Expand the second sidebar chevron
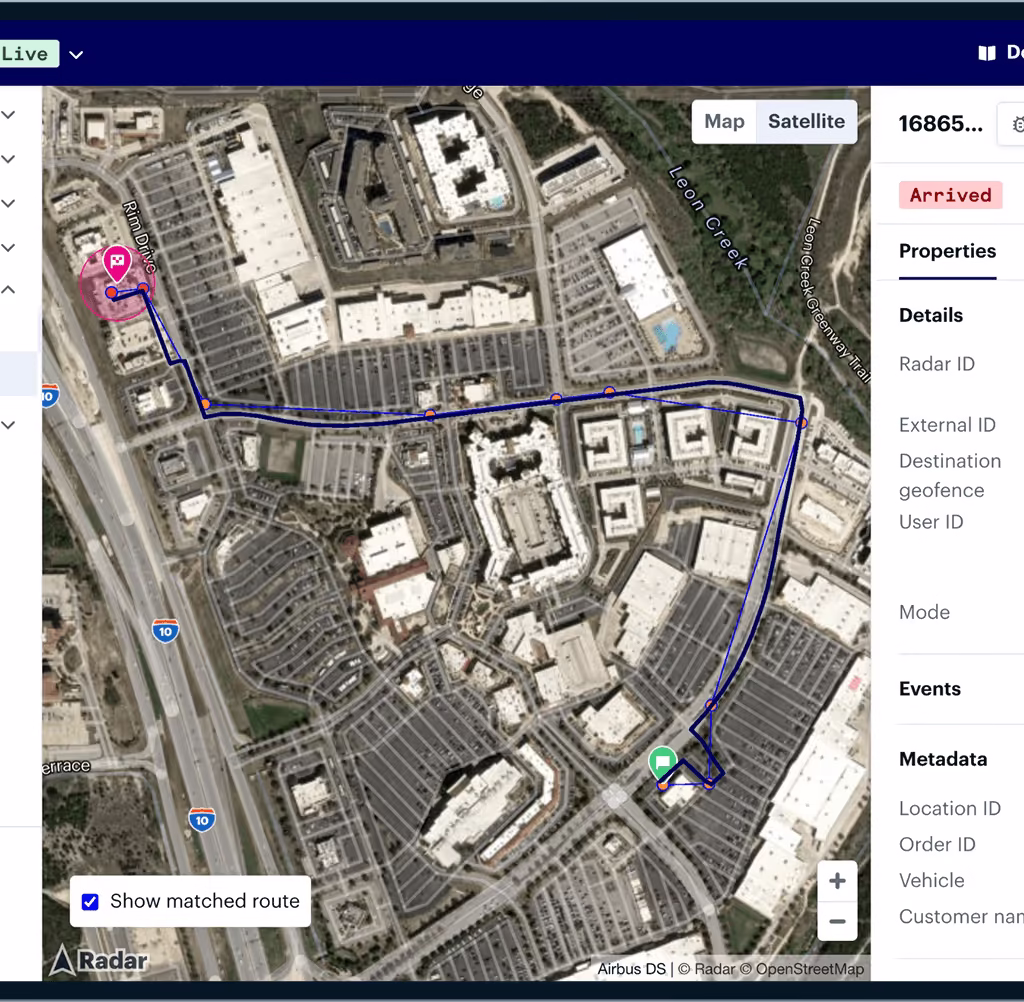Image resolution: width=1024 pixels, height=1002 pixels. (8, 159)
